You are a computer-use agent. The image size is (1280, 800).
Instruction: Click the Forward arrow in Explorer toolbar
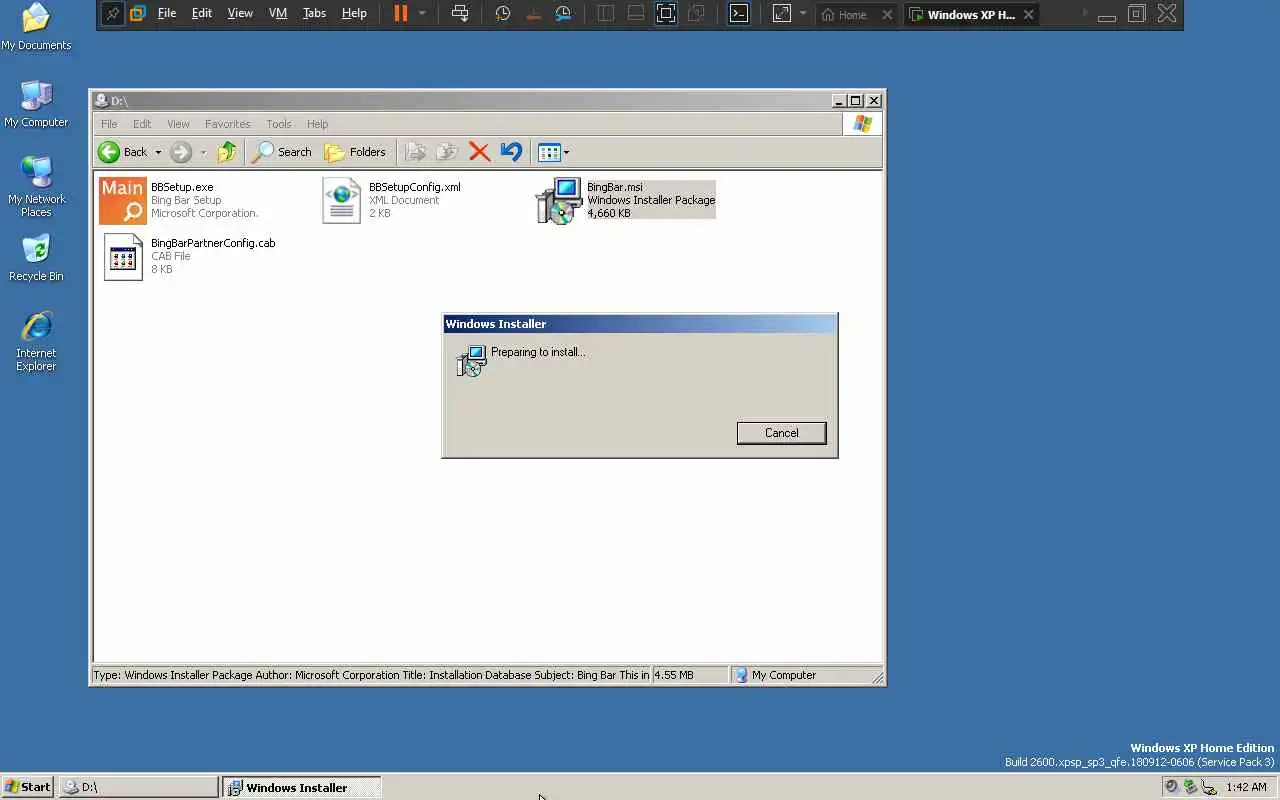pyautogui.click(x=181, y=152)
